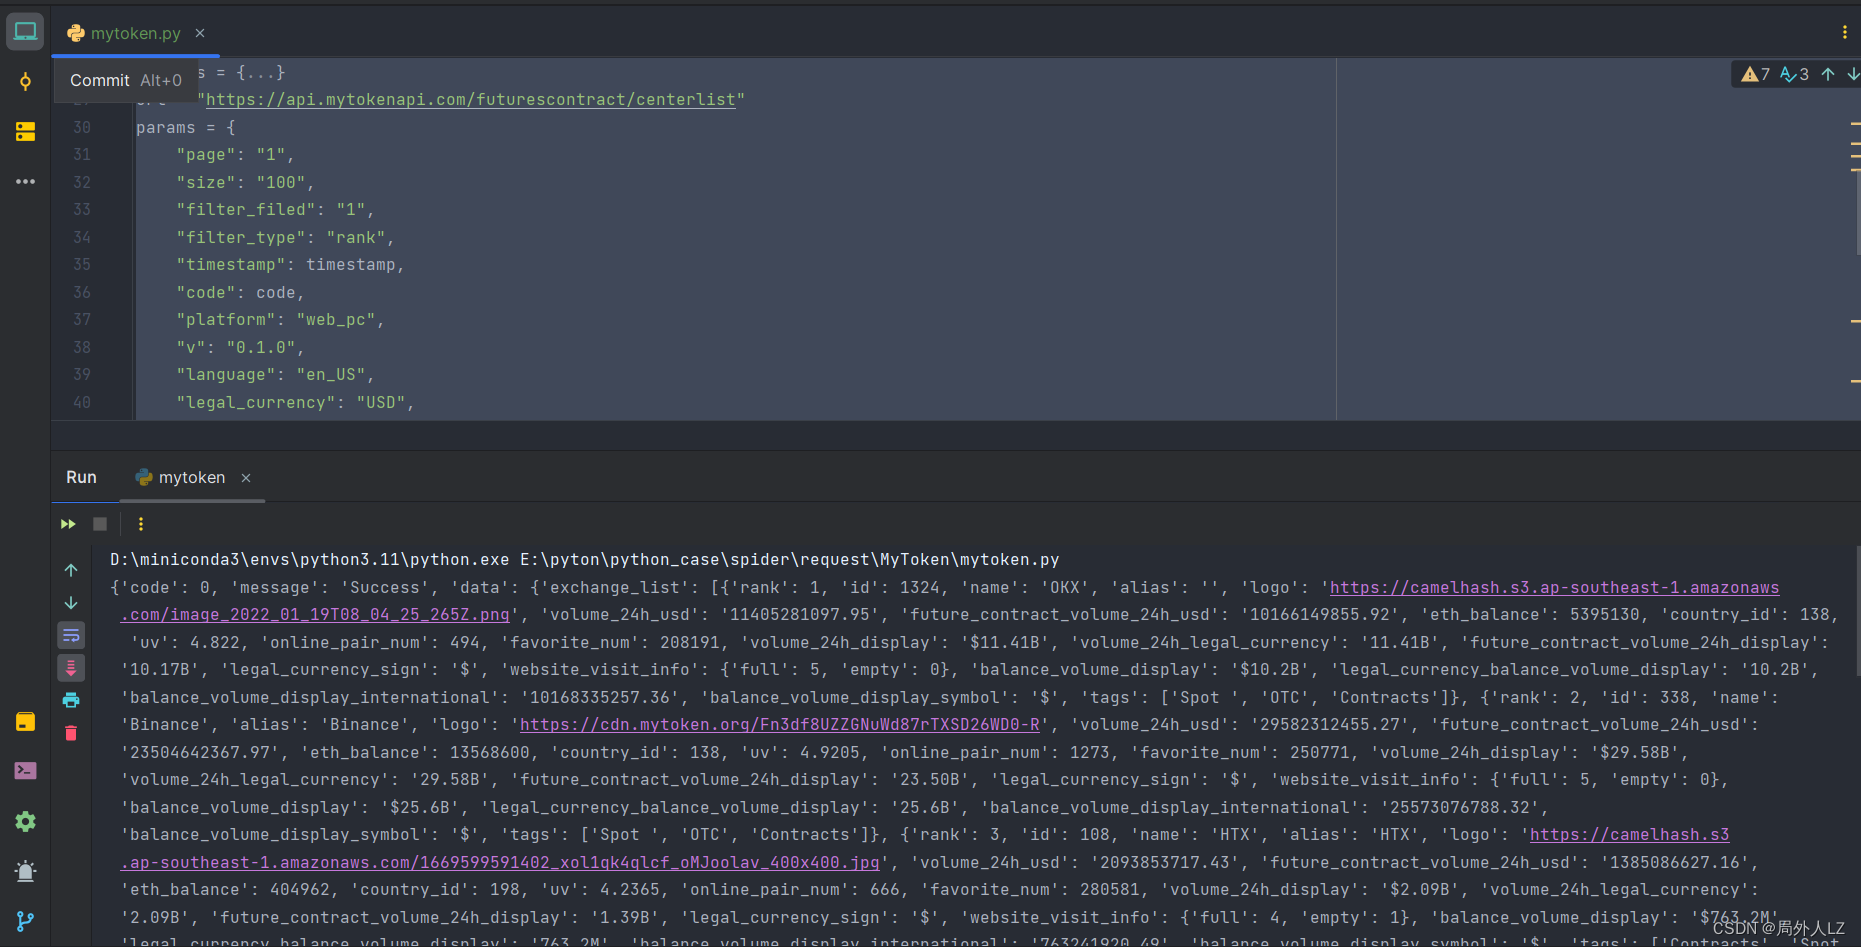This screenshot has height=947, width=1861.
Task: Close the mytoken run tab
Action: 246,478
